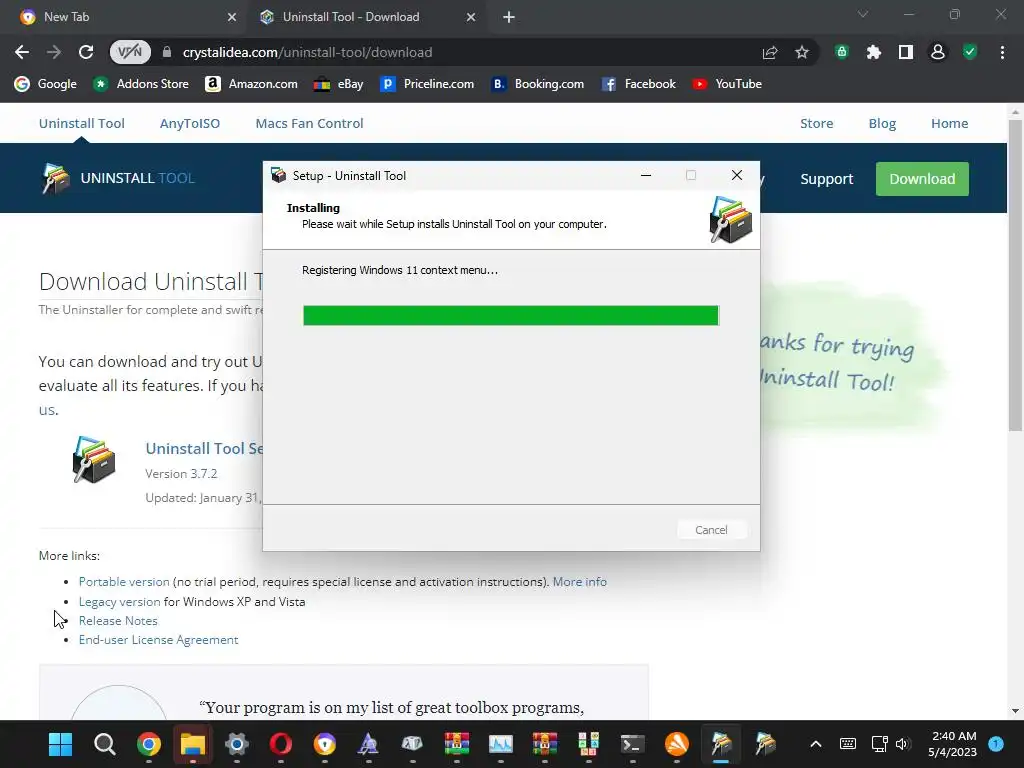Open Chrome from the taskbar
This screenshot has width=1024, height=768.
coord(149,744)
